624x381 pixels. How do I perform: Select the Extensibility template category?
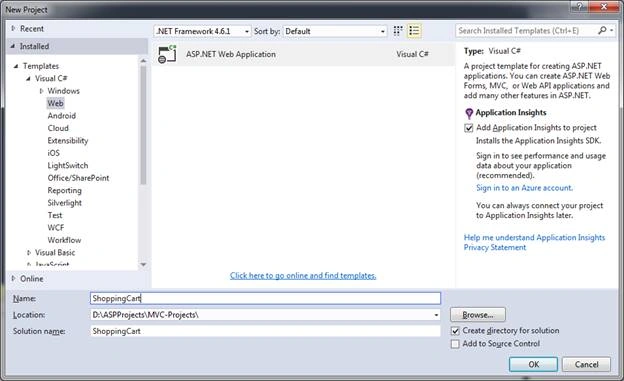click(x=68, y=141)
